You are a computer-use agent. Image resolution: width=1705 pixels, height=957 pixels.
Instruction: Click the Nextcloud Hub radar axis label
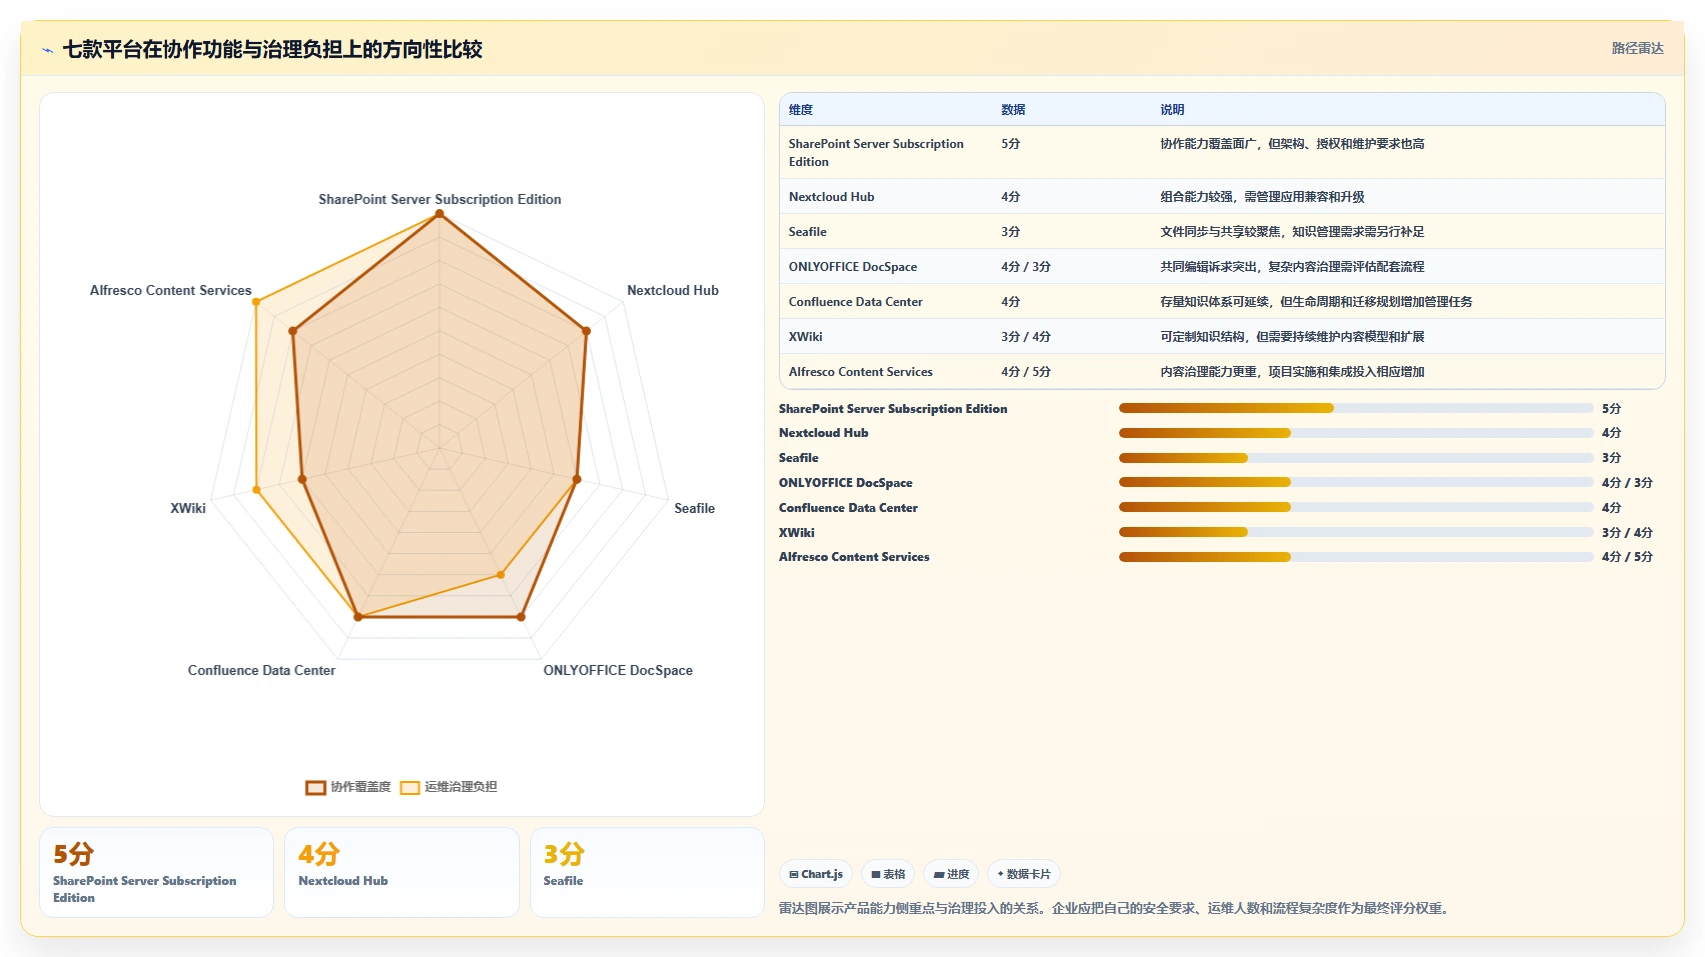(673, 291)
